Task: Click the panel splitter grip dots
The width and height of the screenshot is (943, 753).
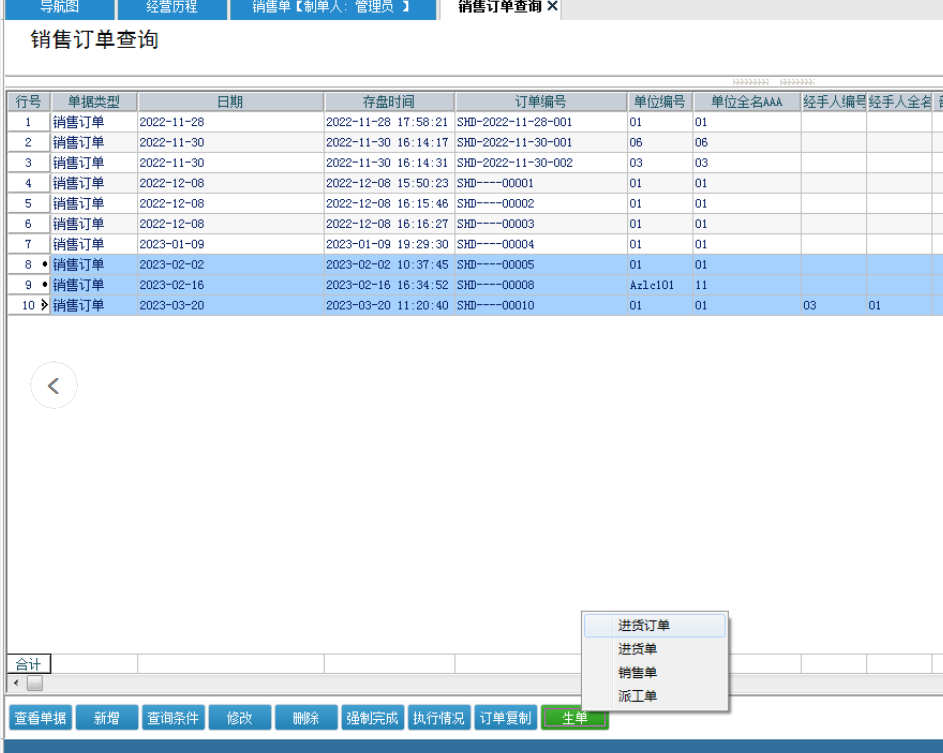Action: tap(773, 82)
